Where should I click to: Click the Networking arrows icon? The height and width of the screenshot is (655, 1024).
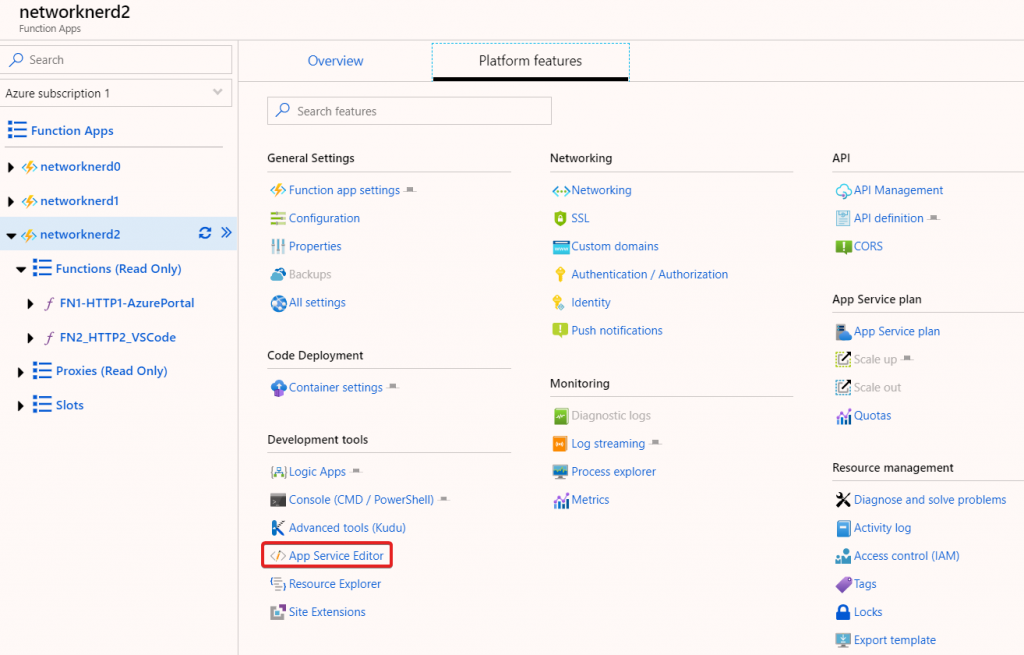[x=560, y=191]
